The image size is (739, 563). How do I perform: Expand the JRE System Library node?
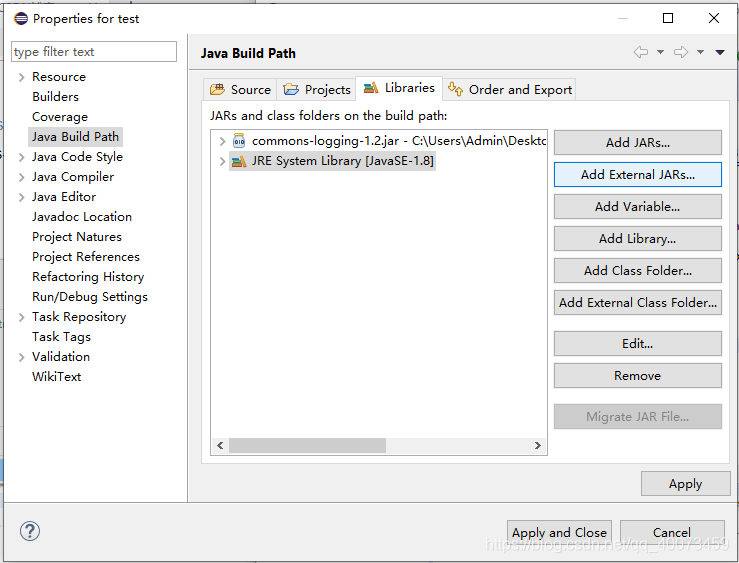222,161
